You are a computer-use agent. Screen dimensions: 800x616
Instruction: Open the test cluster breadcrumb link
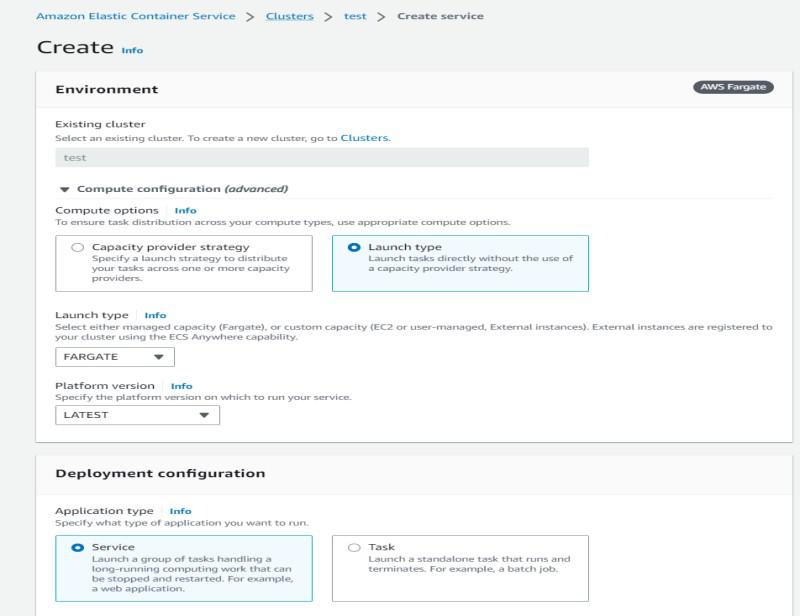tap(355, 16)
